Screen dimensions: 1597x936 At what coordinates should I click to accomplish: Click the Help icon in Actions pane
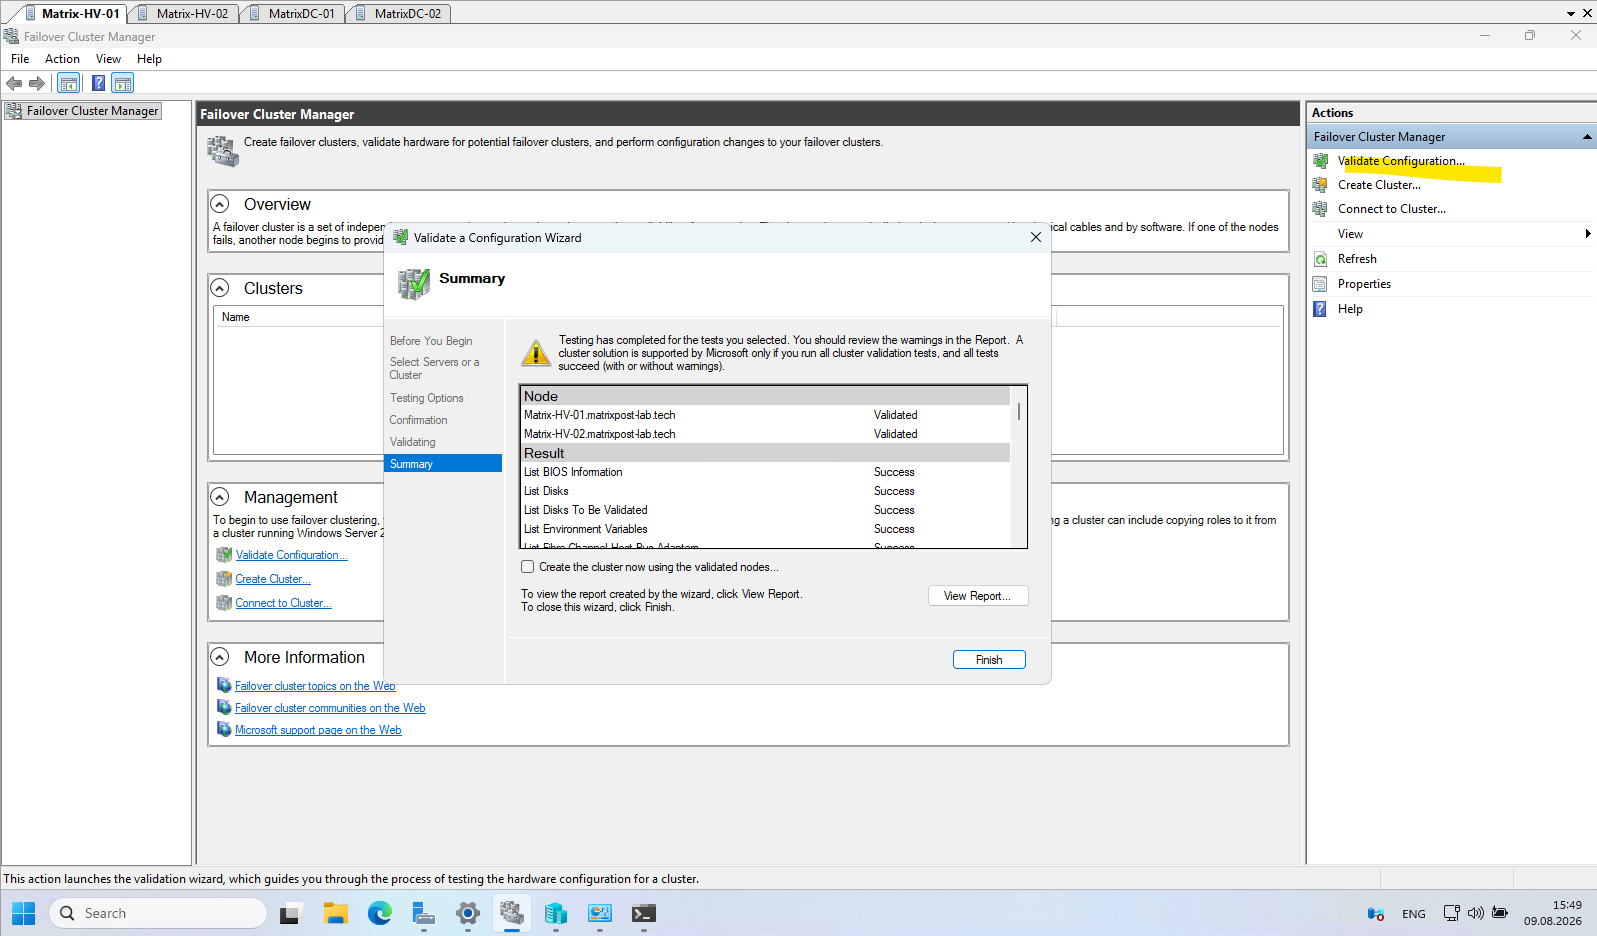pos(1320,309)
